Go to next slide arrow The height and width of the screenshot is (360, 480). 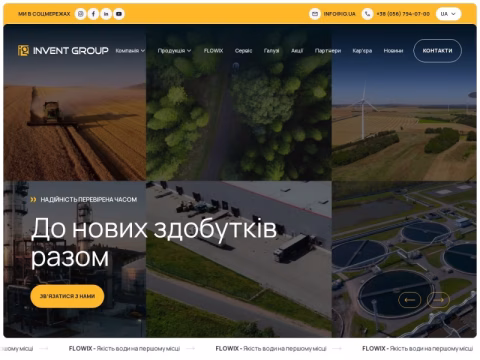(x=438, y=300)
